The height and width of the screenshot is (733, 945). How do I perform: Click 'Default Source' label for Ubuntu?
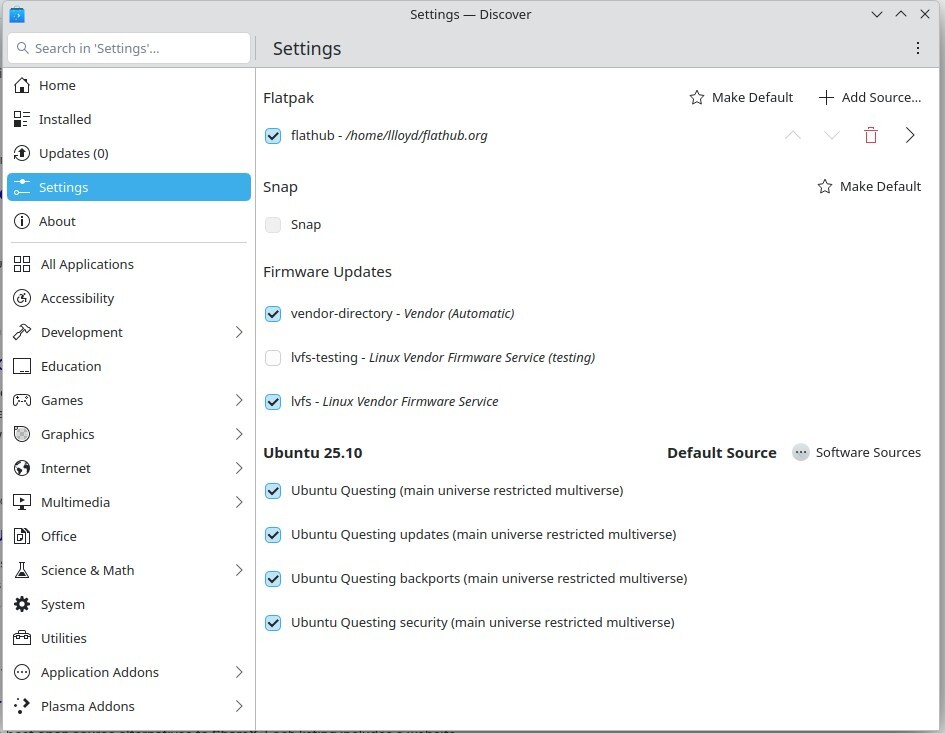click(721, 453)
